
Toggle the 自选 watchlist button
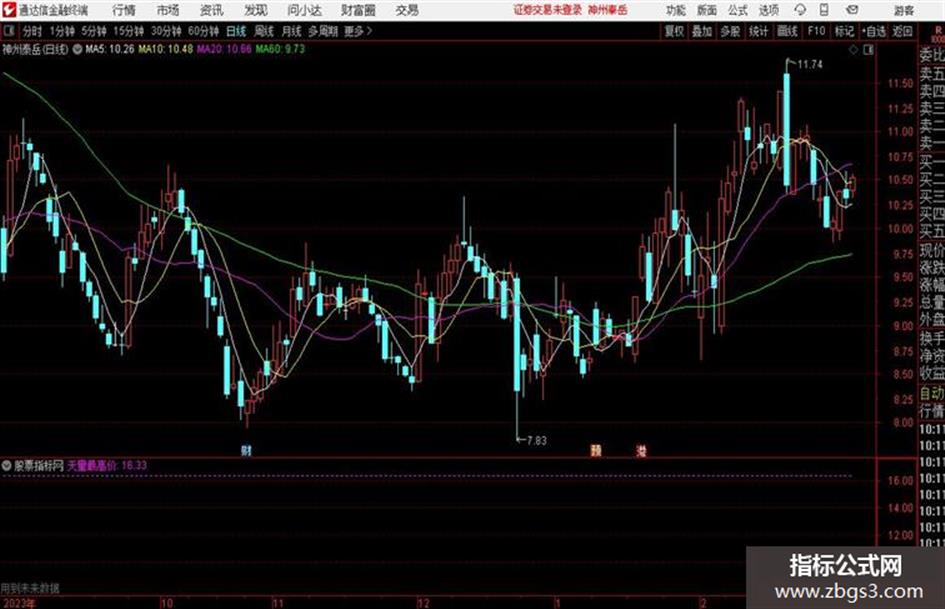click(874, 31)
